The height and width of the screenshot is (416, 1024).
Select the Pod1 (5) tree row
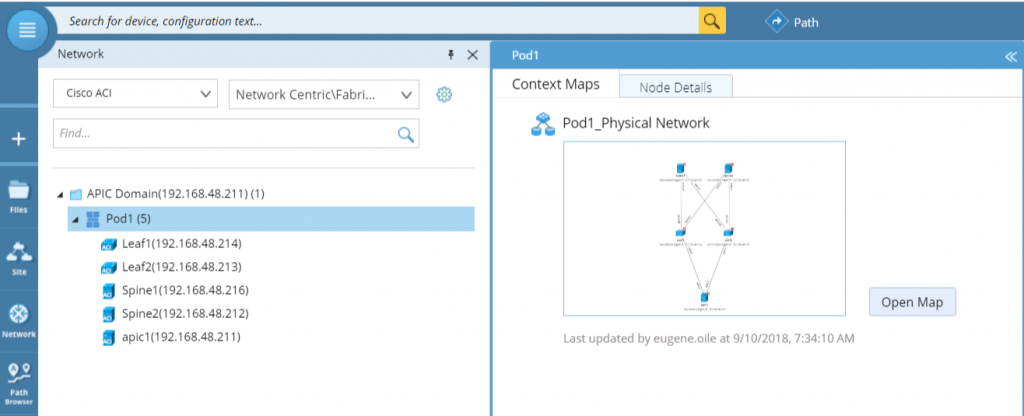pos(271,219)
